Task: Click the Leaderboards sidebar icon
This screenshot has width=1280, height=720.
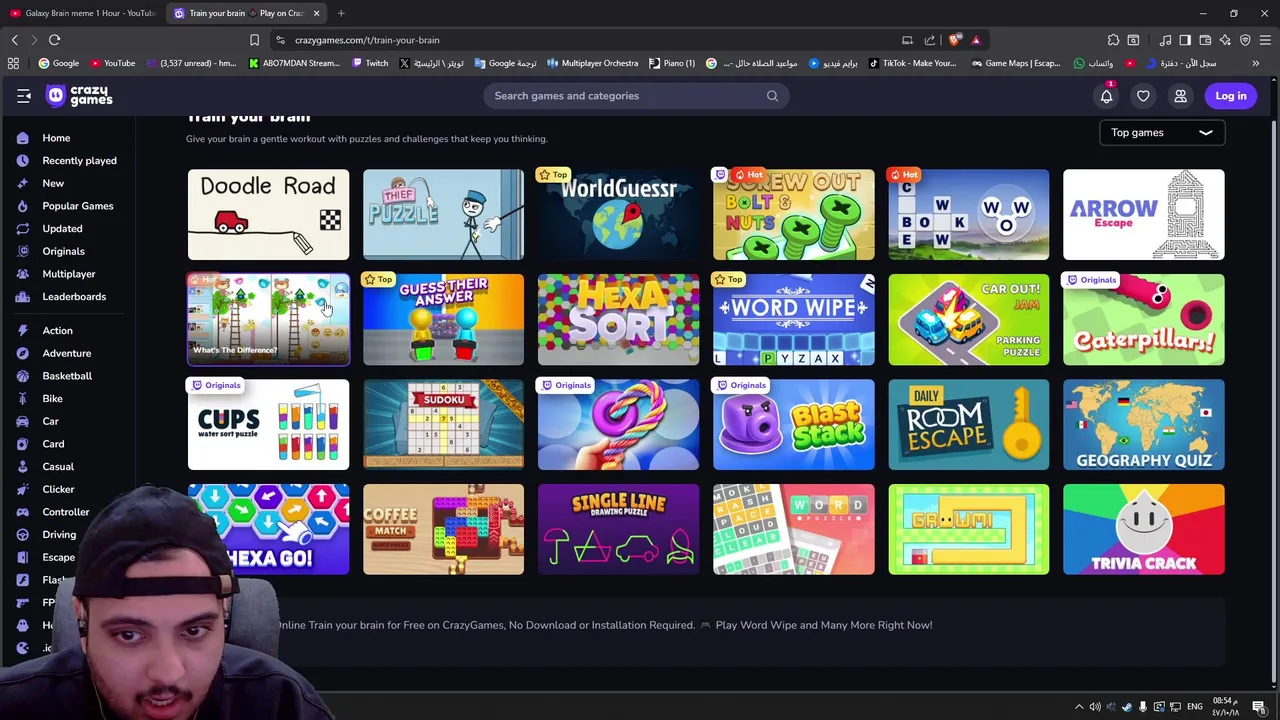Action: pyautogui.click(x=22, y=297)
